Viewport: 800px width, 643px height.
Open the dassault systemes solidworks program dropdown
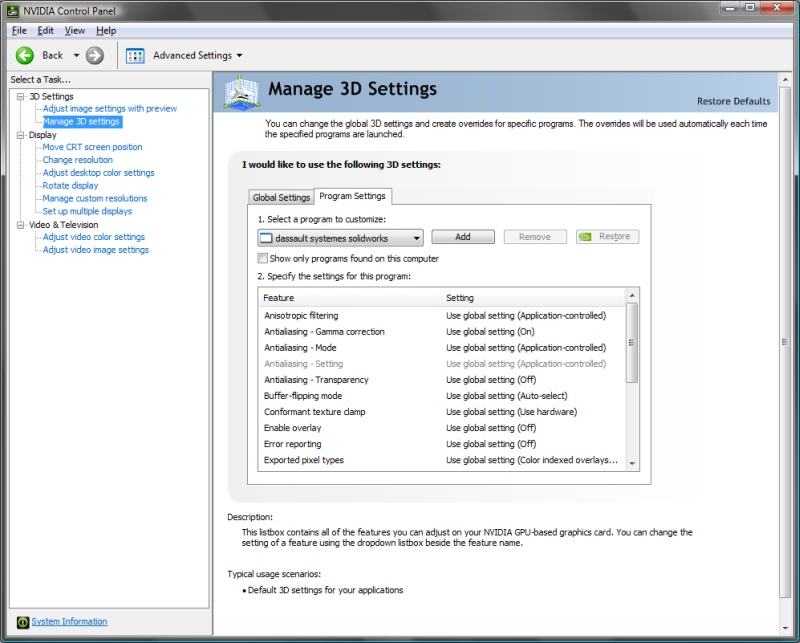(x=340, y=238)
